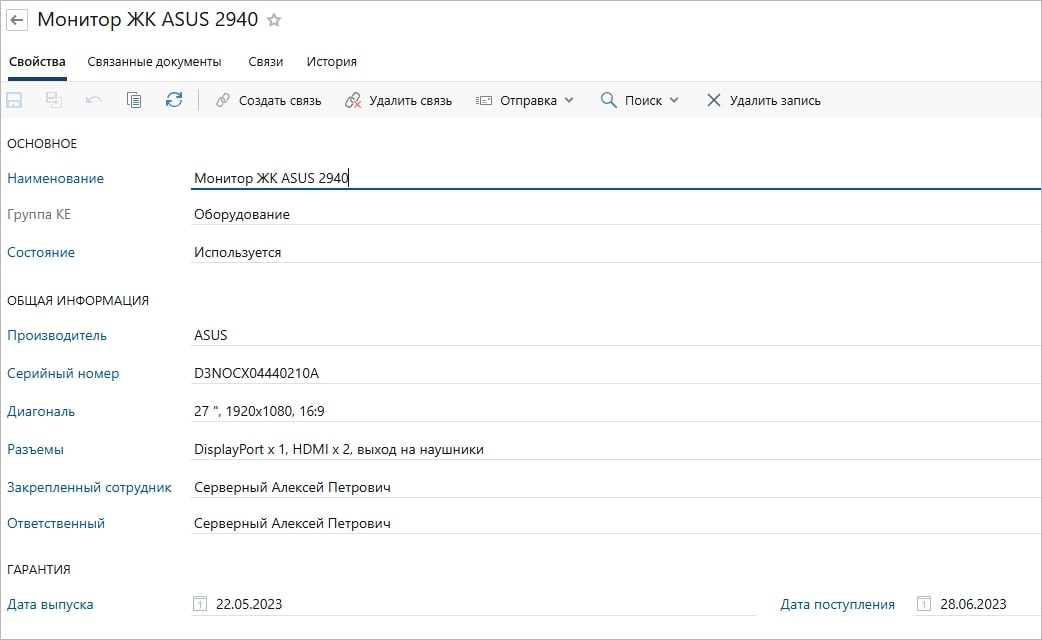Open calendar icon for Дата выпуска

click(200, 604)
